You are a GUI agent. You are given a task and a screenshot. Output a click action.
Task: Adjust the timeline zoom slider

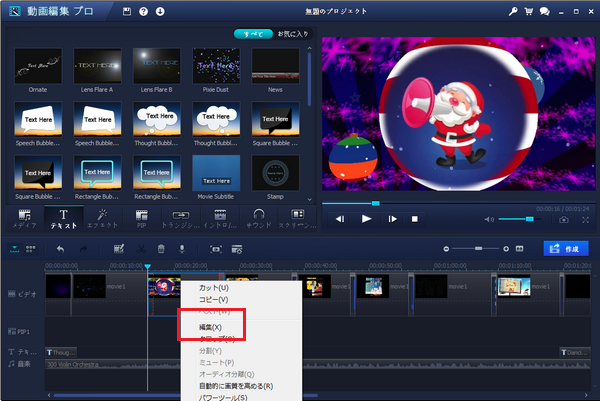(x=476, y=249)
